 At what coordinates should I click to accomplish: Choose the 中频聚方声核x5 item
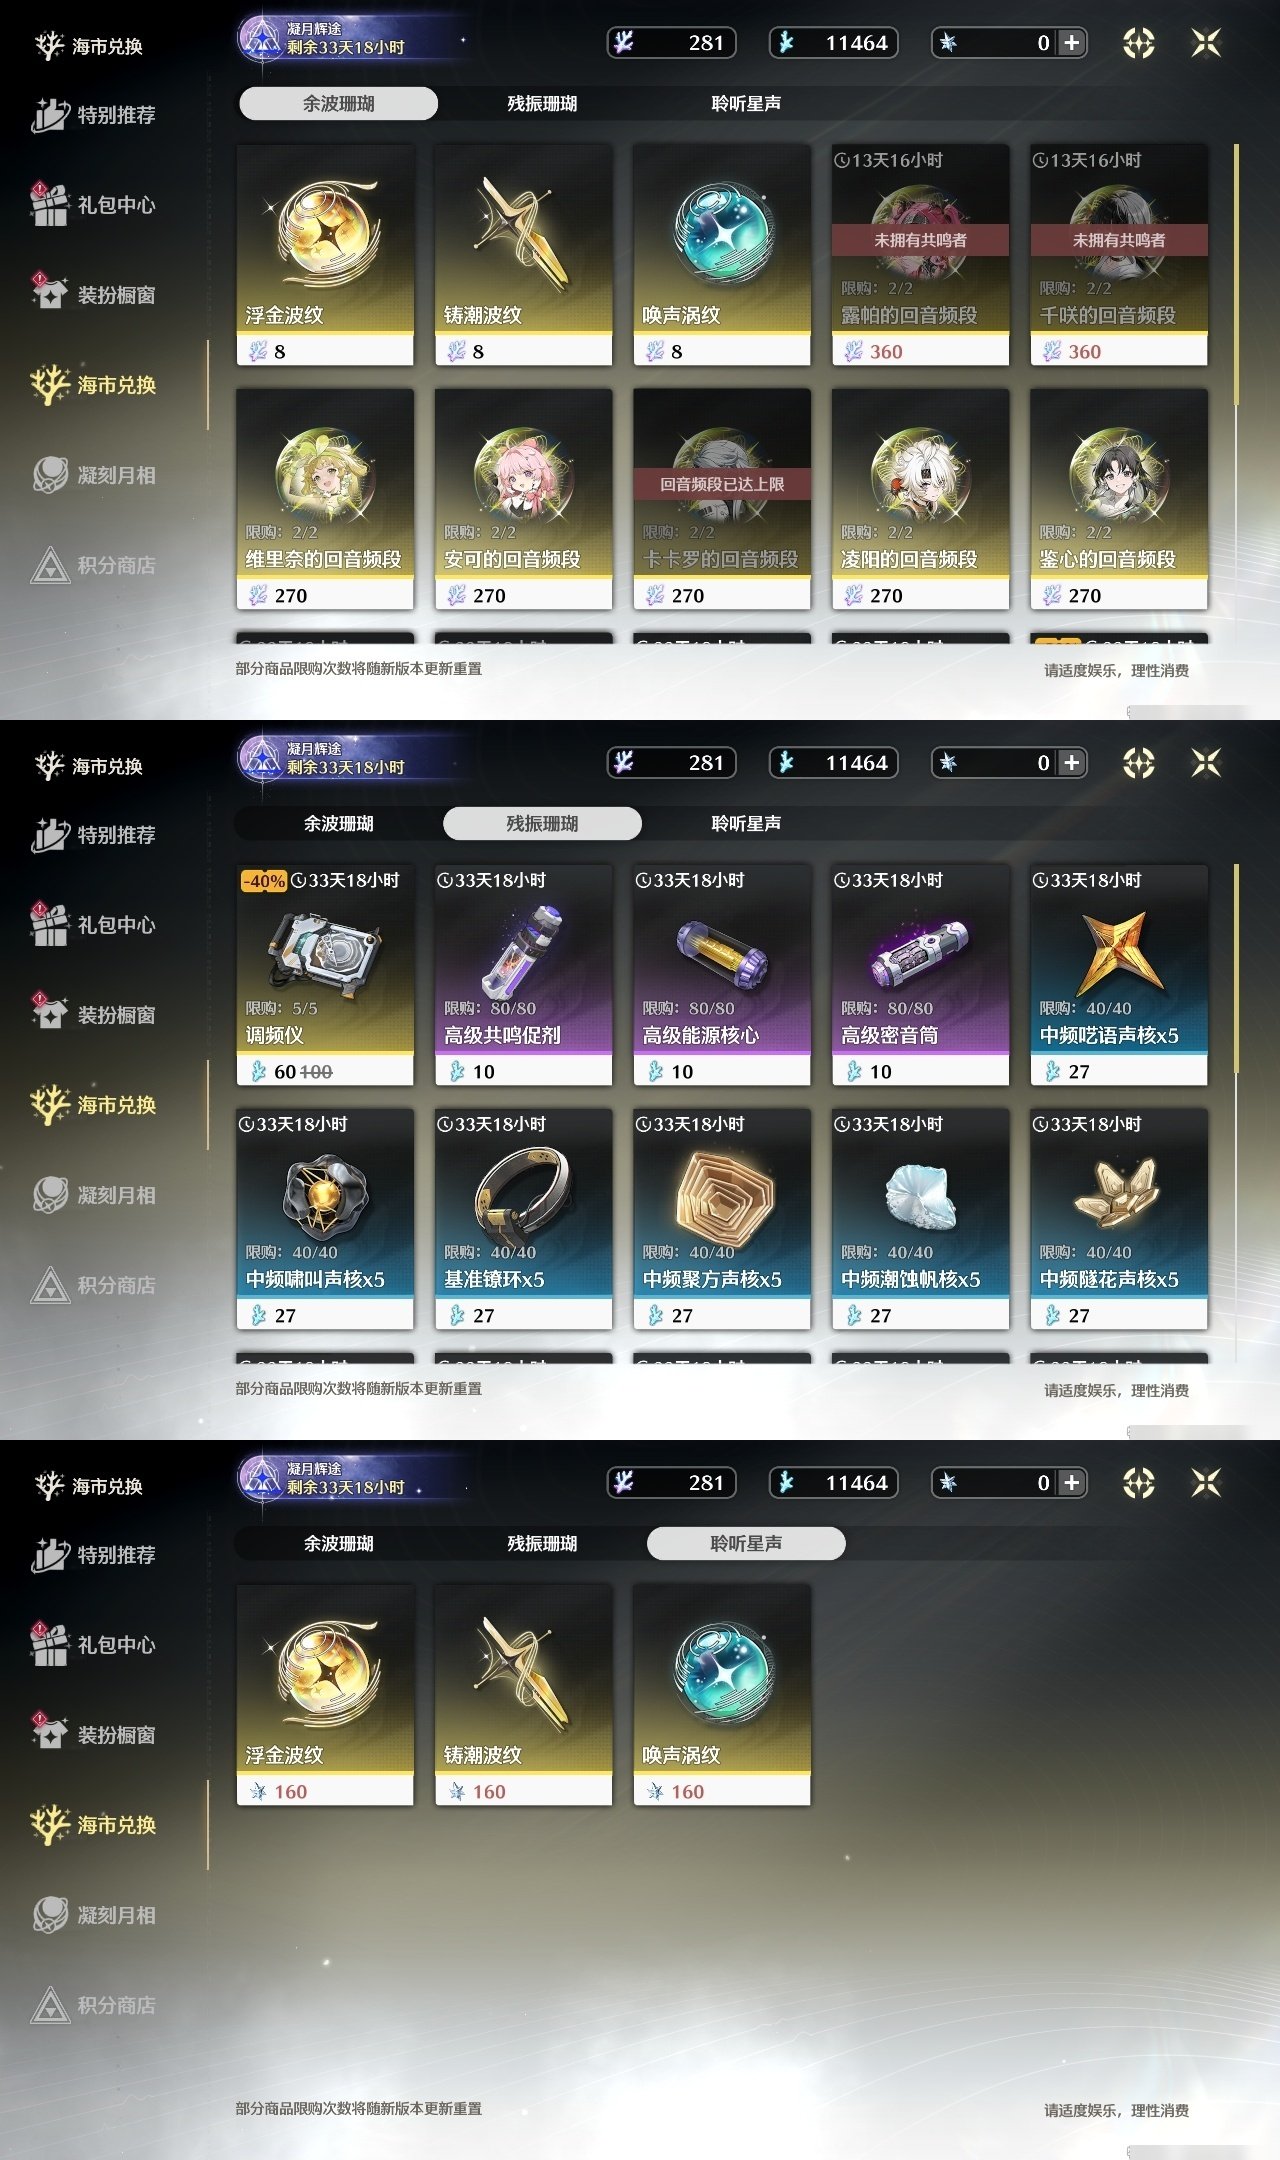click(722, 1219)
